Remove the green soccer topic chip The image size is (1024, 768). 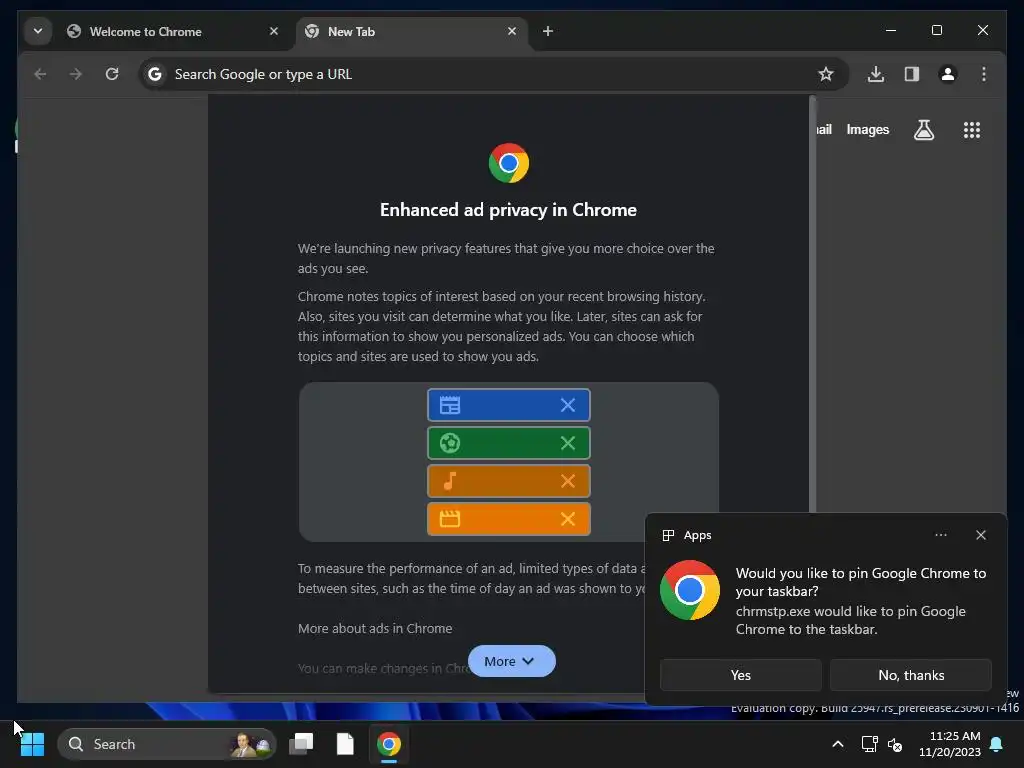click(x=568, y=443)
